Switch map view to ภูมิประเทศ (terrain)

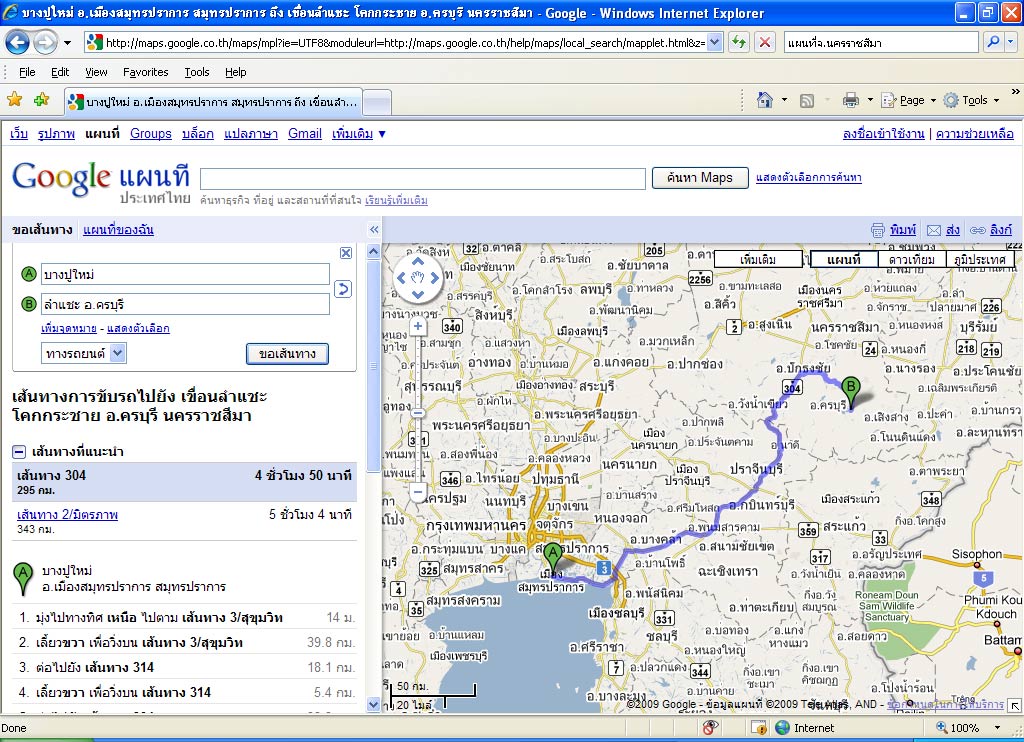click(x=980, y=259)
